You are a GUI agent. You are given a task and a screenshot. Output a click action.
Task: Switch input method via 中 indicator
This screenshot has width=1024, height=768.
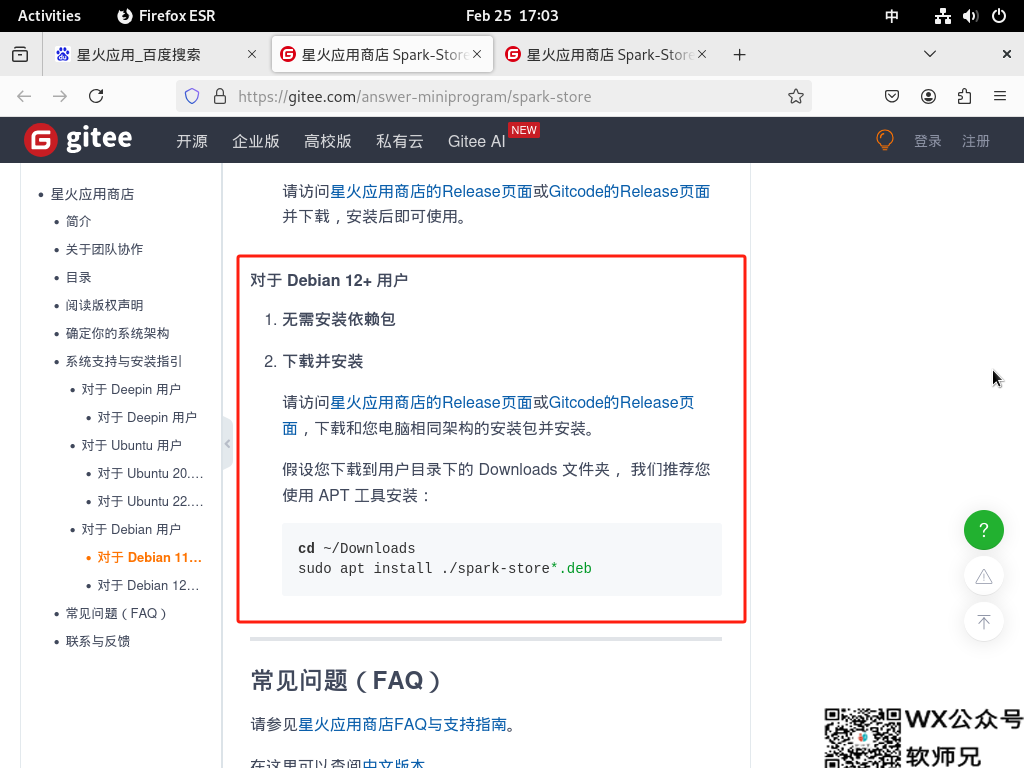tap(891, 16)
